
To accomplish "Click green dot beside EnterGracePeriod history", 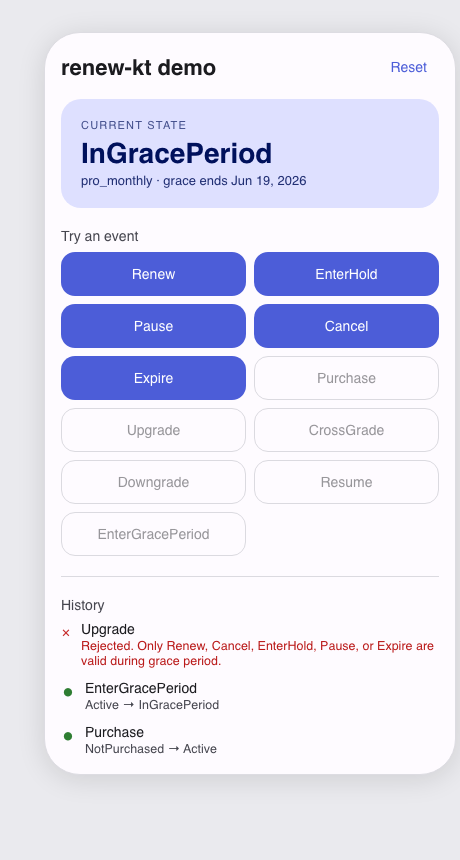I will [x=68, y=692].
